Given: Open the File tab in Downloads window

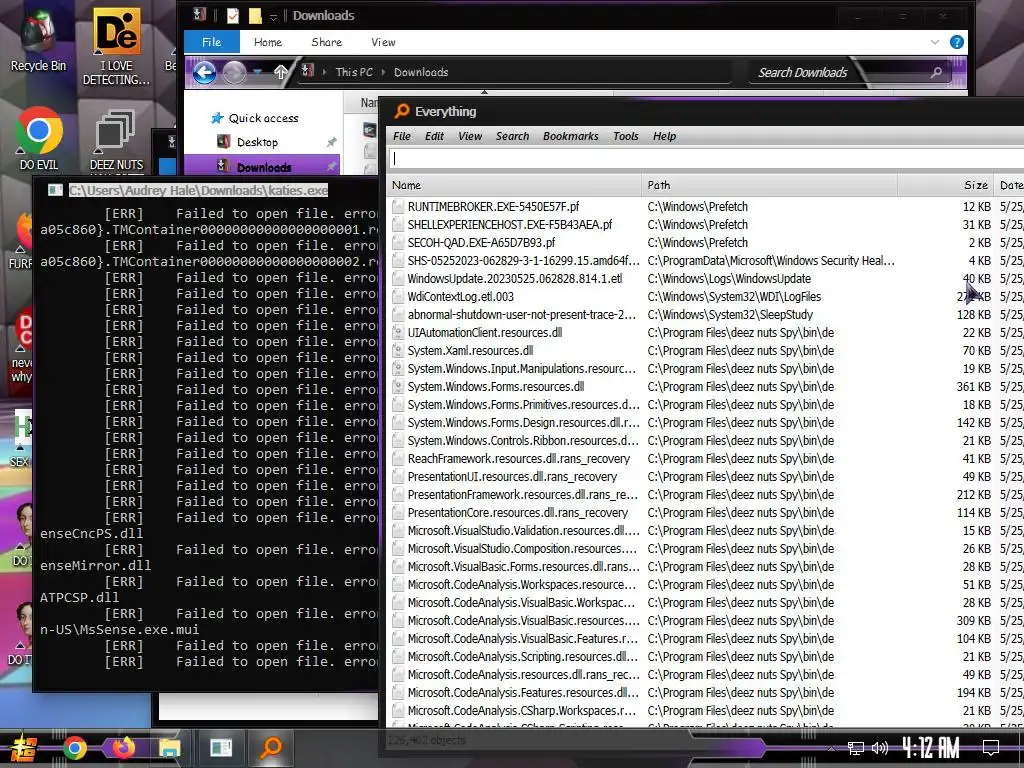Looking at the screenshot, I should tap(212, 42).
